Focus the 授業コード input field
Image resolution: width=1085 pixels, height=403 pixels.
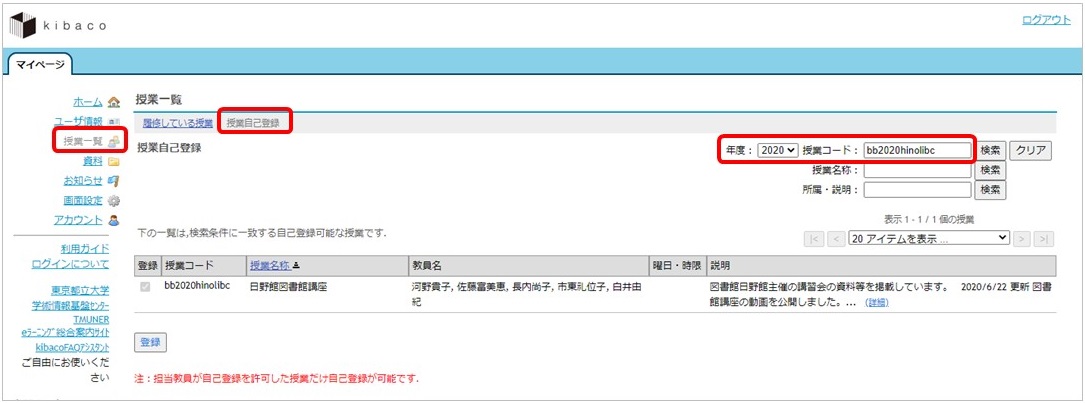(x=917, y=150)
